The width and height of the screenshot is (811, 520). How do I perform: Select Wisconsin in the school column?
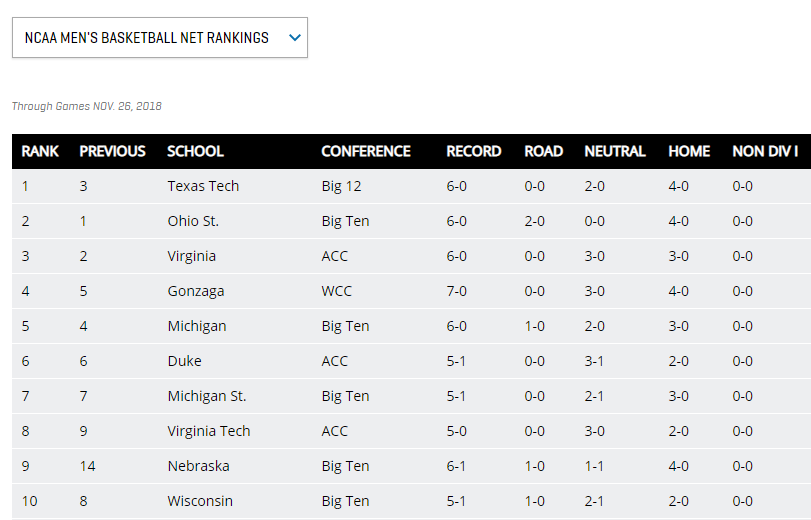(x=200, y=501)
